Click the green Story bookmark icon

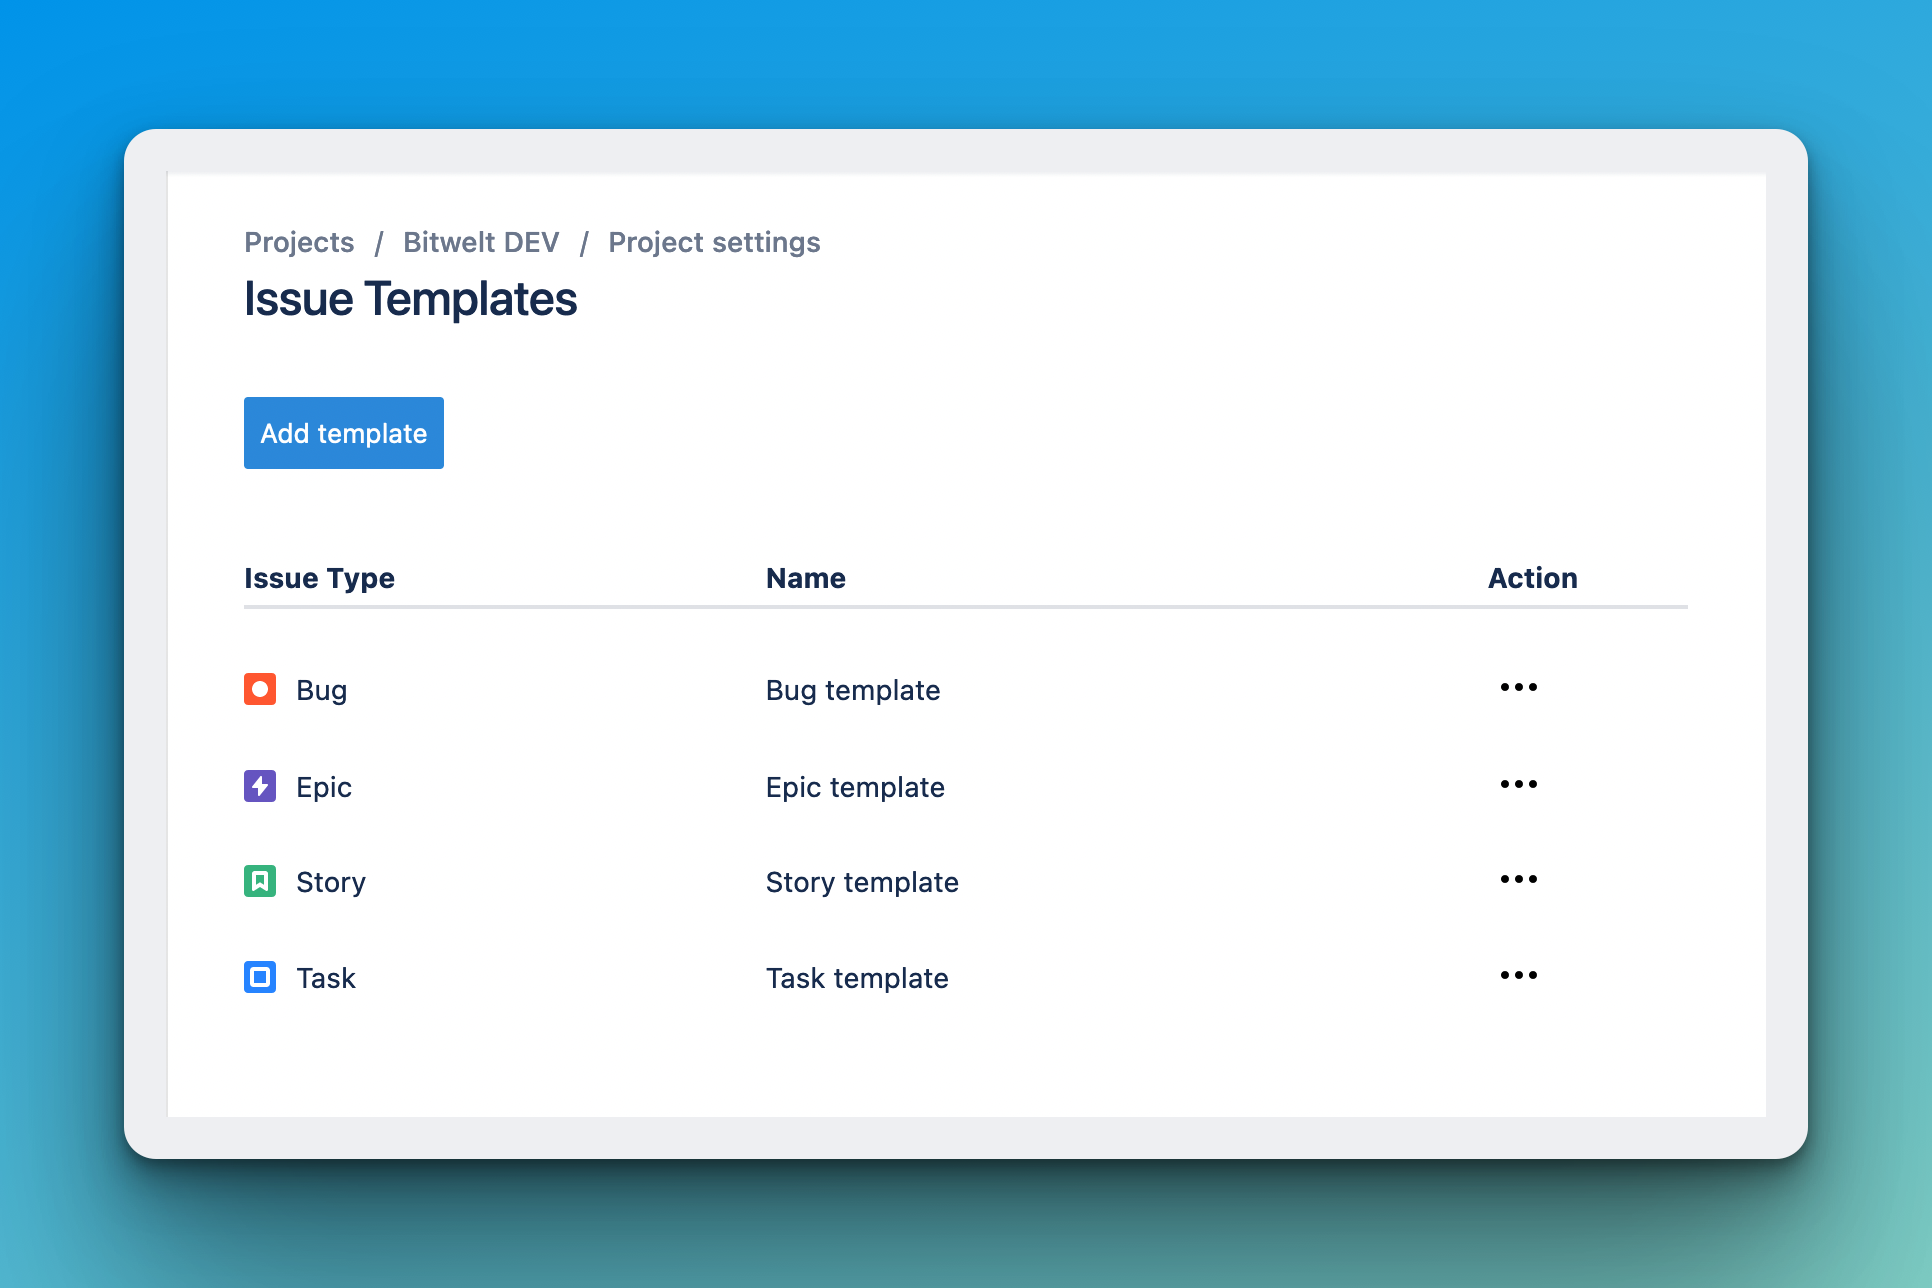260,881
